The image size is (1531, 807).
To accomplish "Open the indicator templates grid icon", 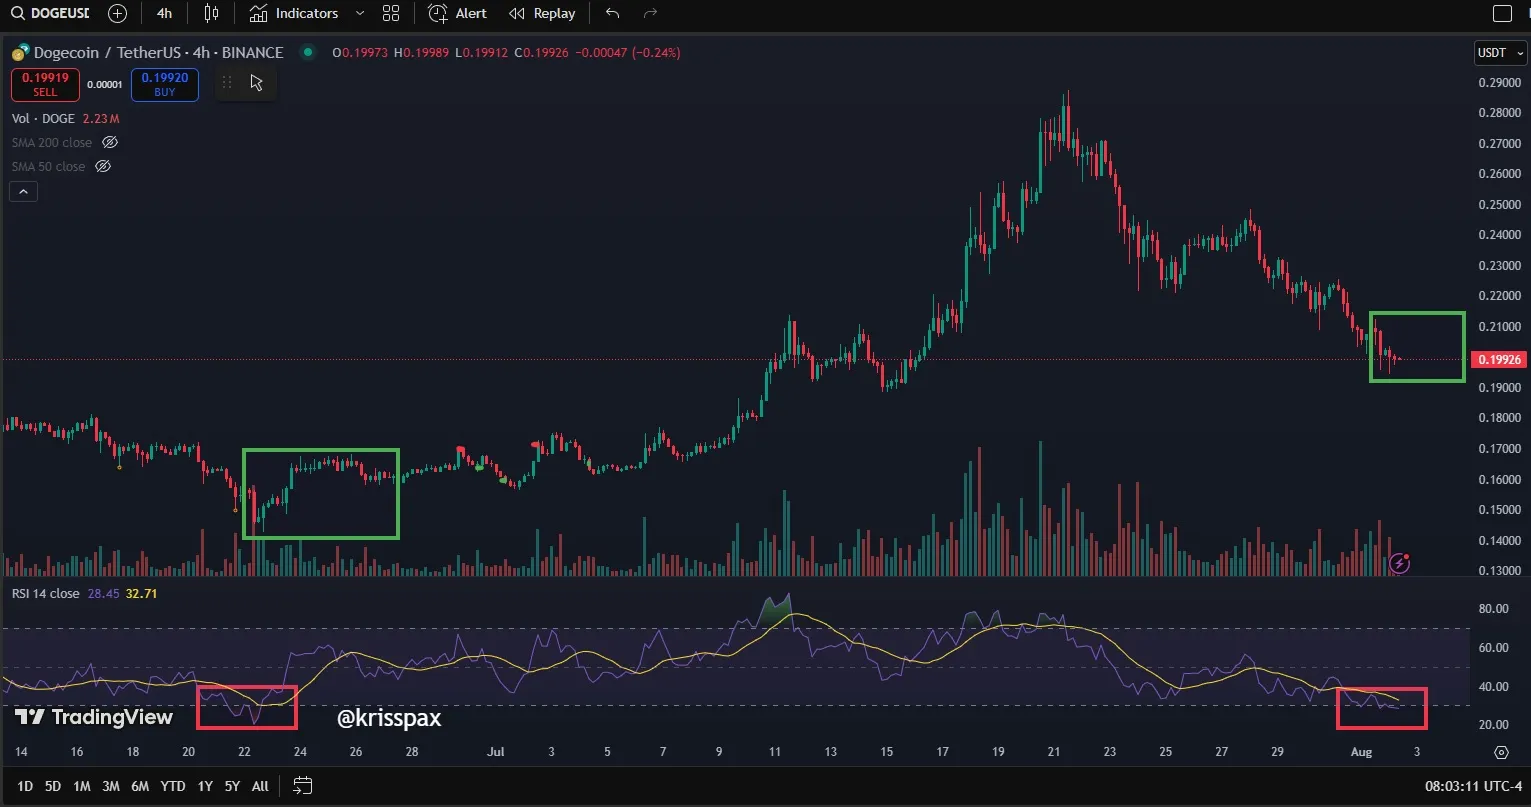I will click(391, 13).
